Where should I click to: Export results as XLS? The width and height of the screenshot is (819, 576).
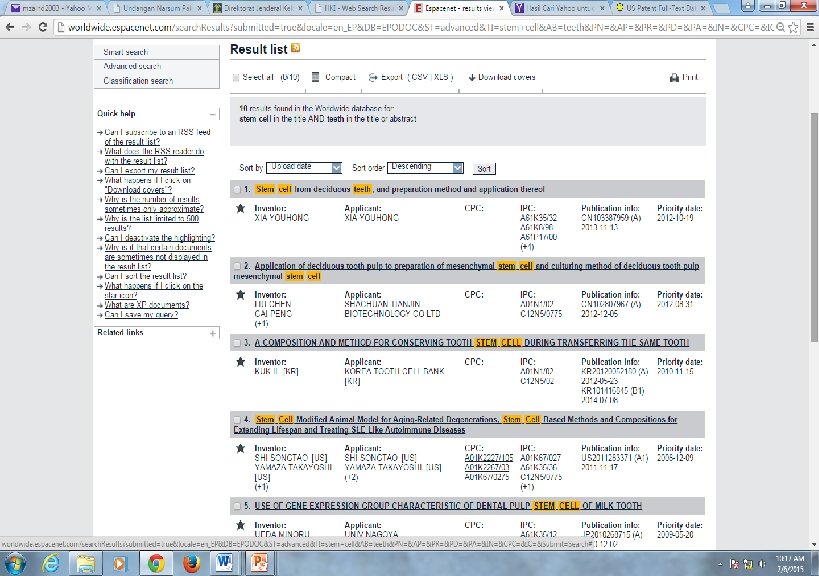coord(441,77)
